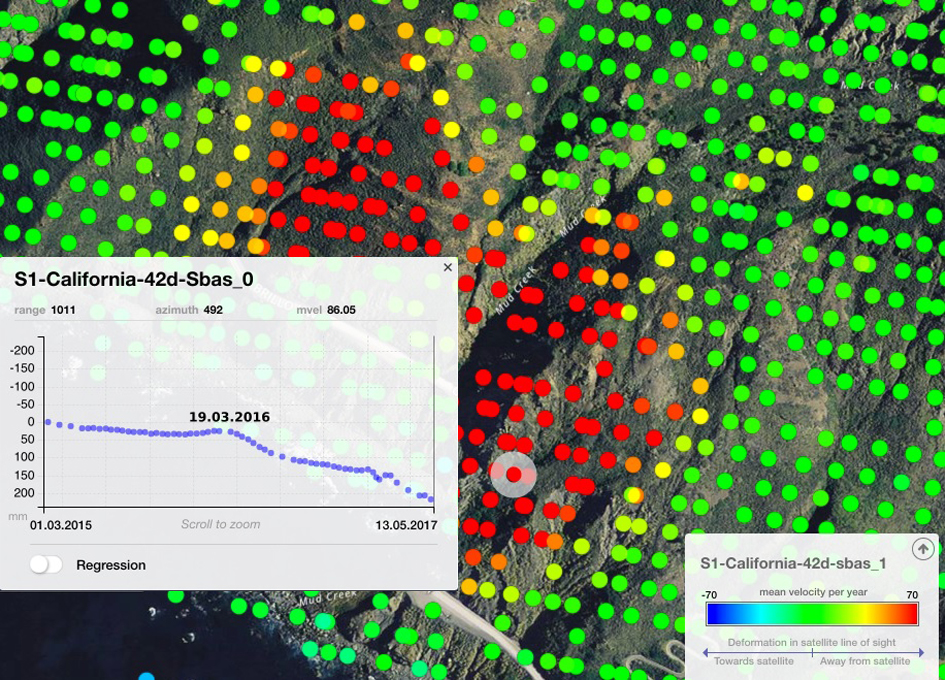Click the first data point in chart
The height and width of the screenshot is (680, 945).
47,422
